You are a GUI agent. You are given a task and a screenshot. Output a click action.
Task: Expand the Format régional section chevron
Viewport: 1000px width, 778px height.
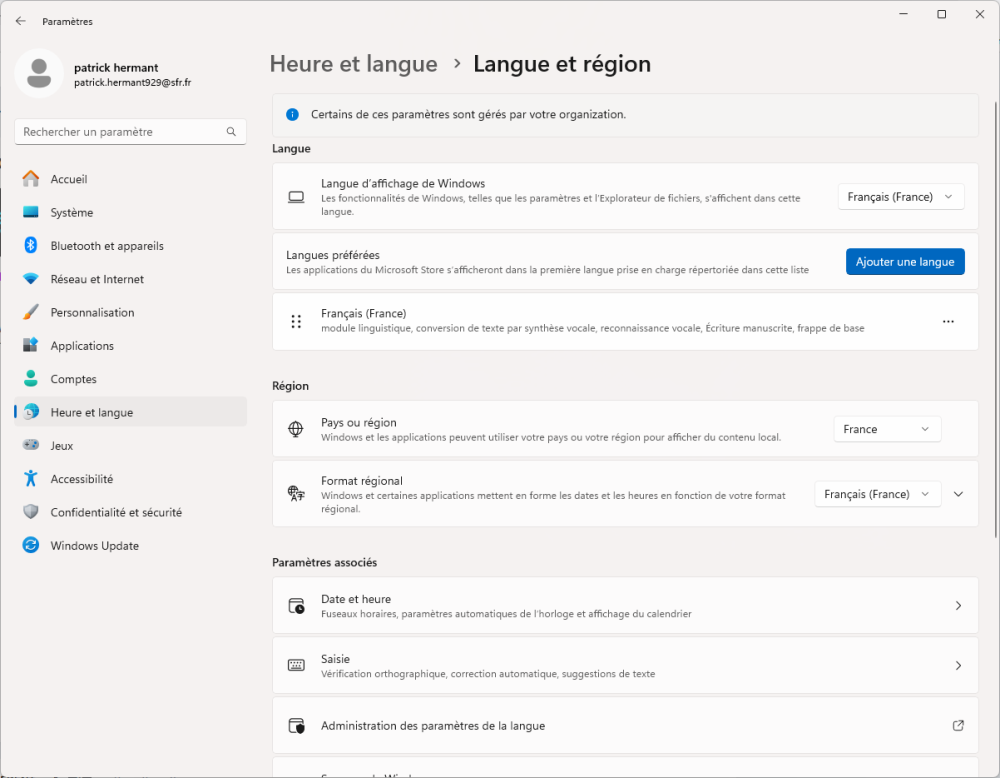(958, 494)
